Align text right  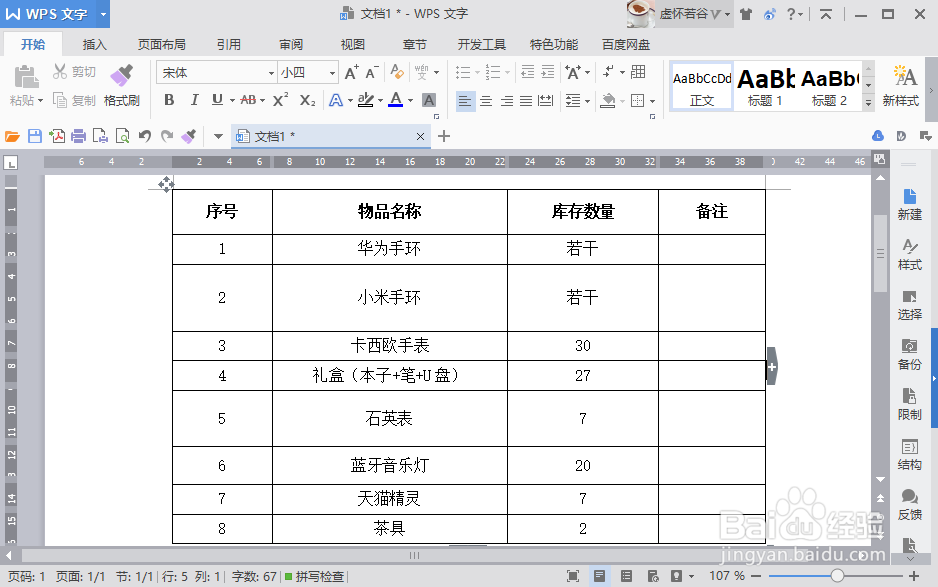click(x=506, y=101)
